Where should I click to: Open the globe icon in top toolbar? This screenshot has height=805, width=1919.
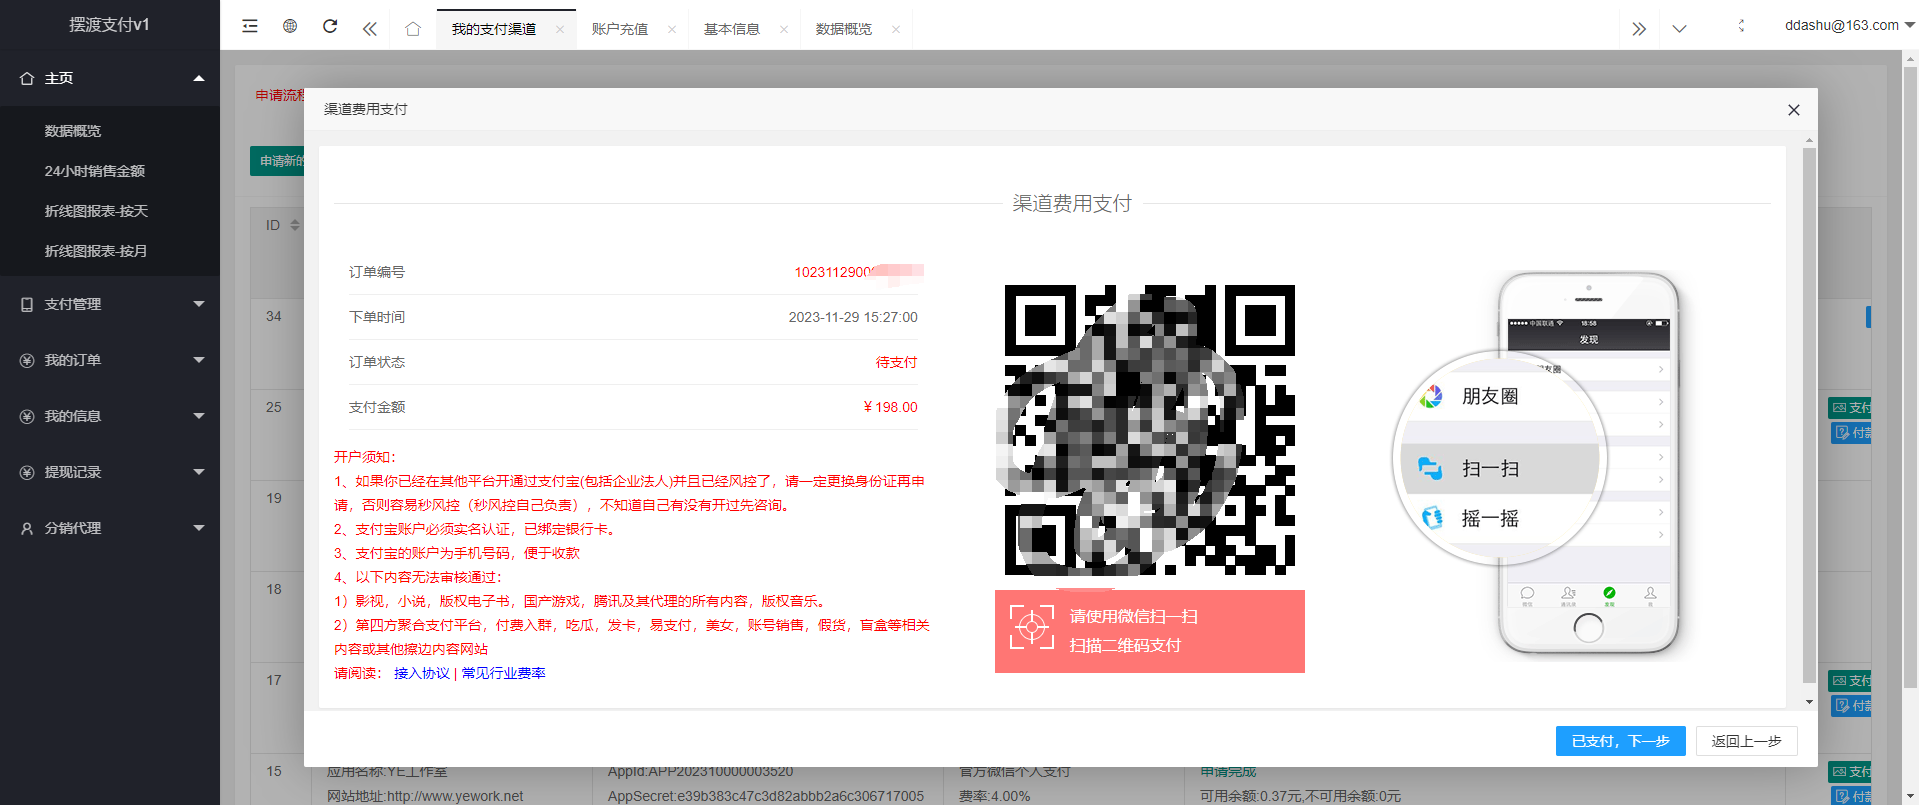[x=290, y=27]
